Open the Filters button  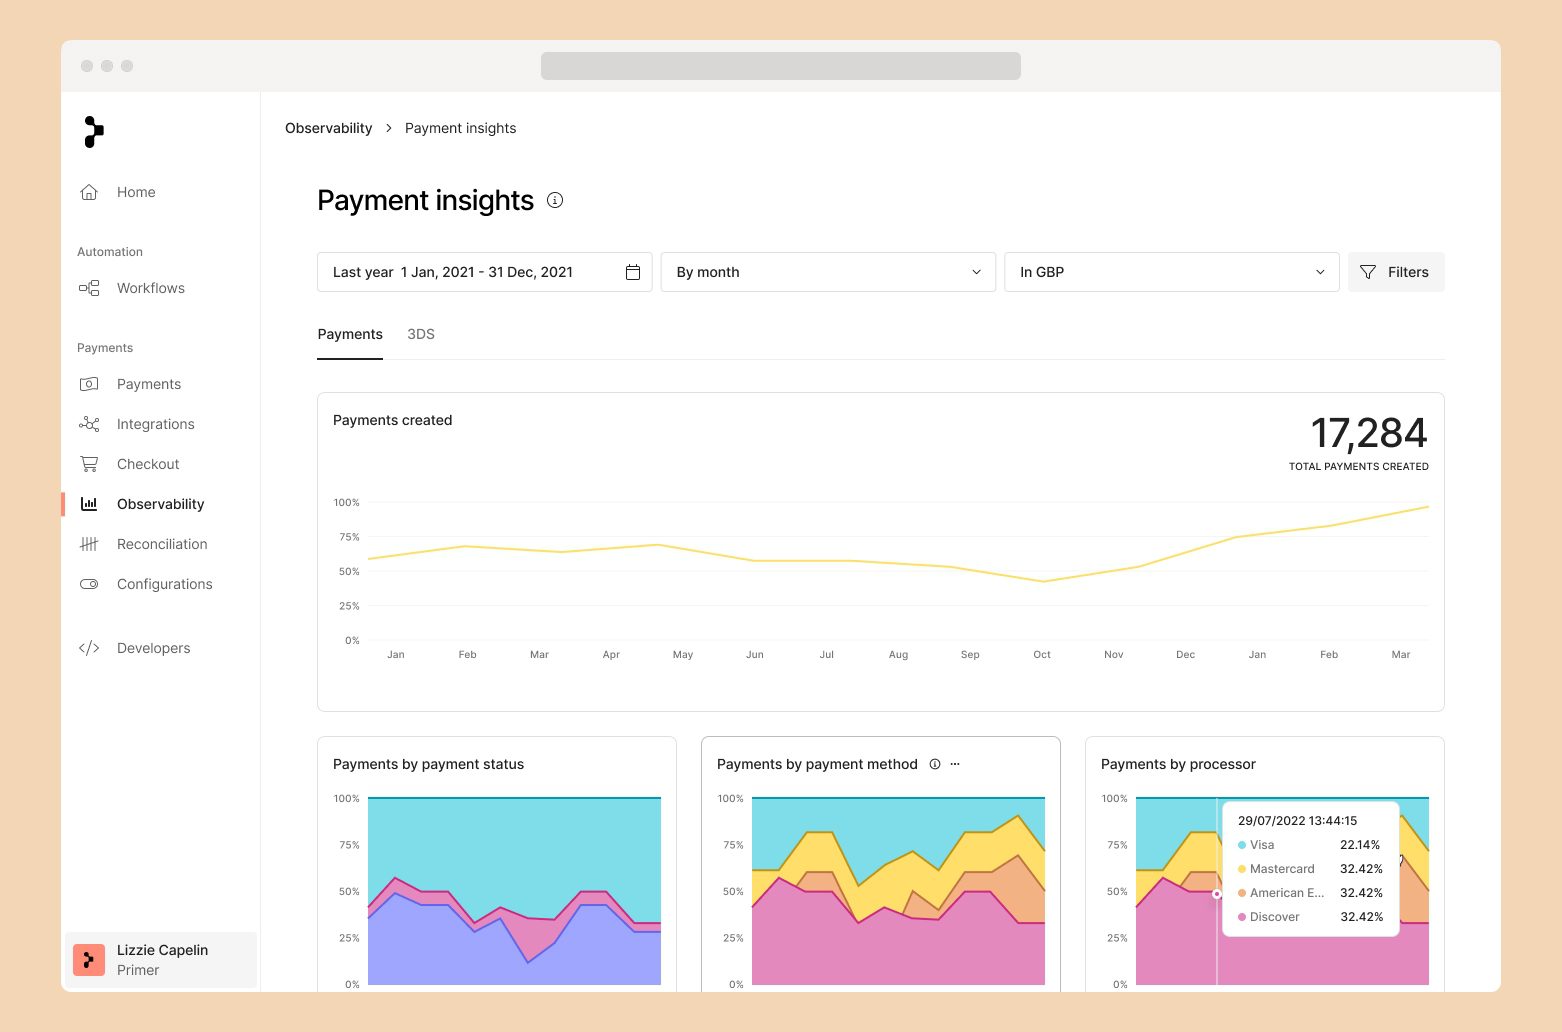1395,272
